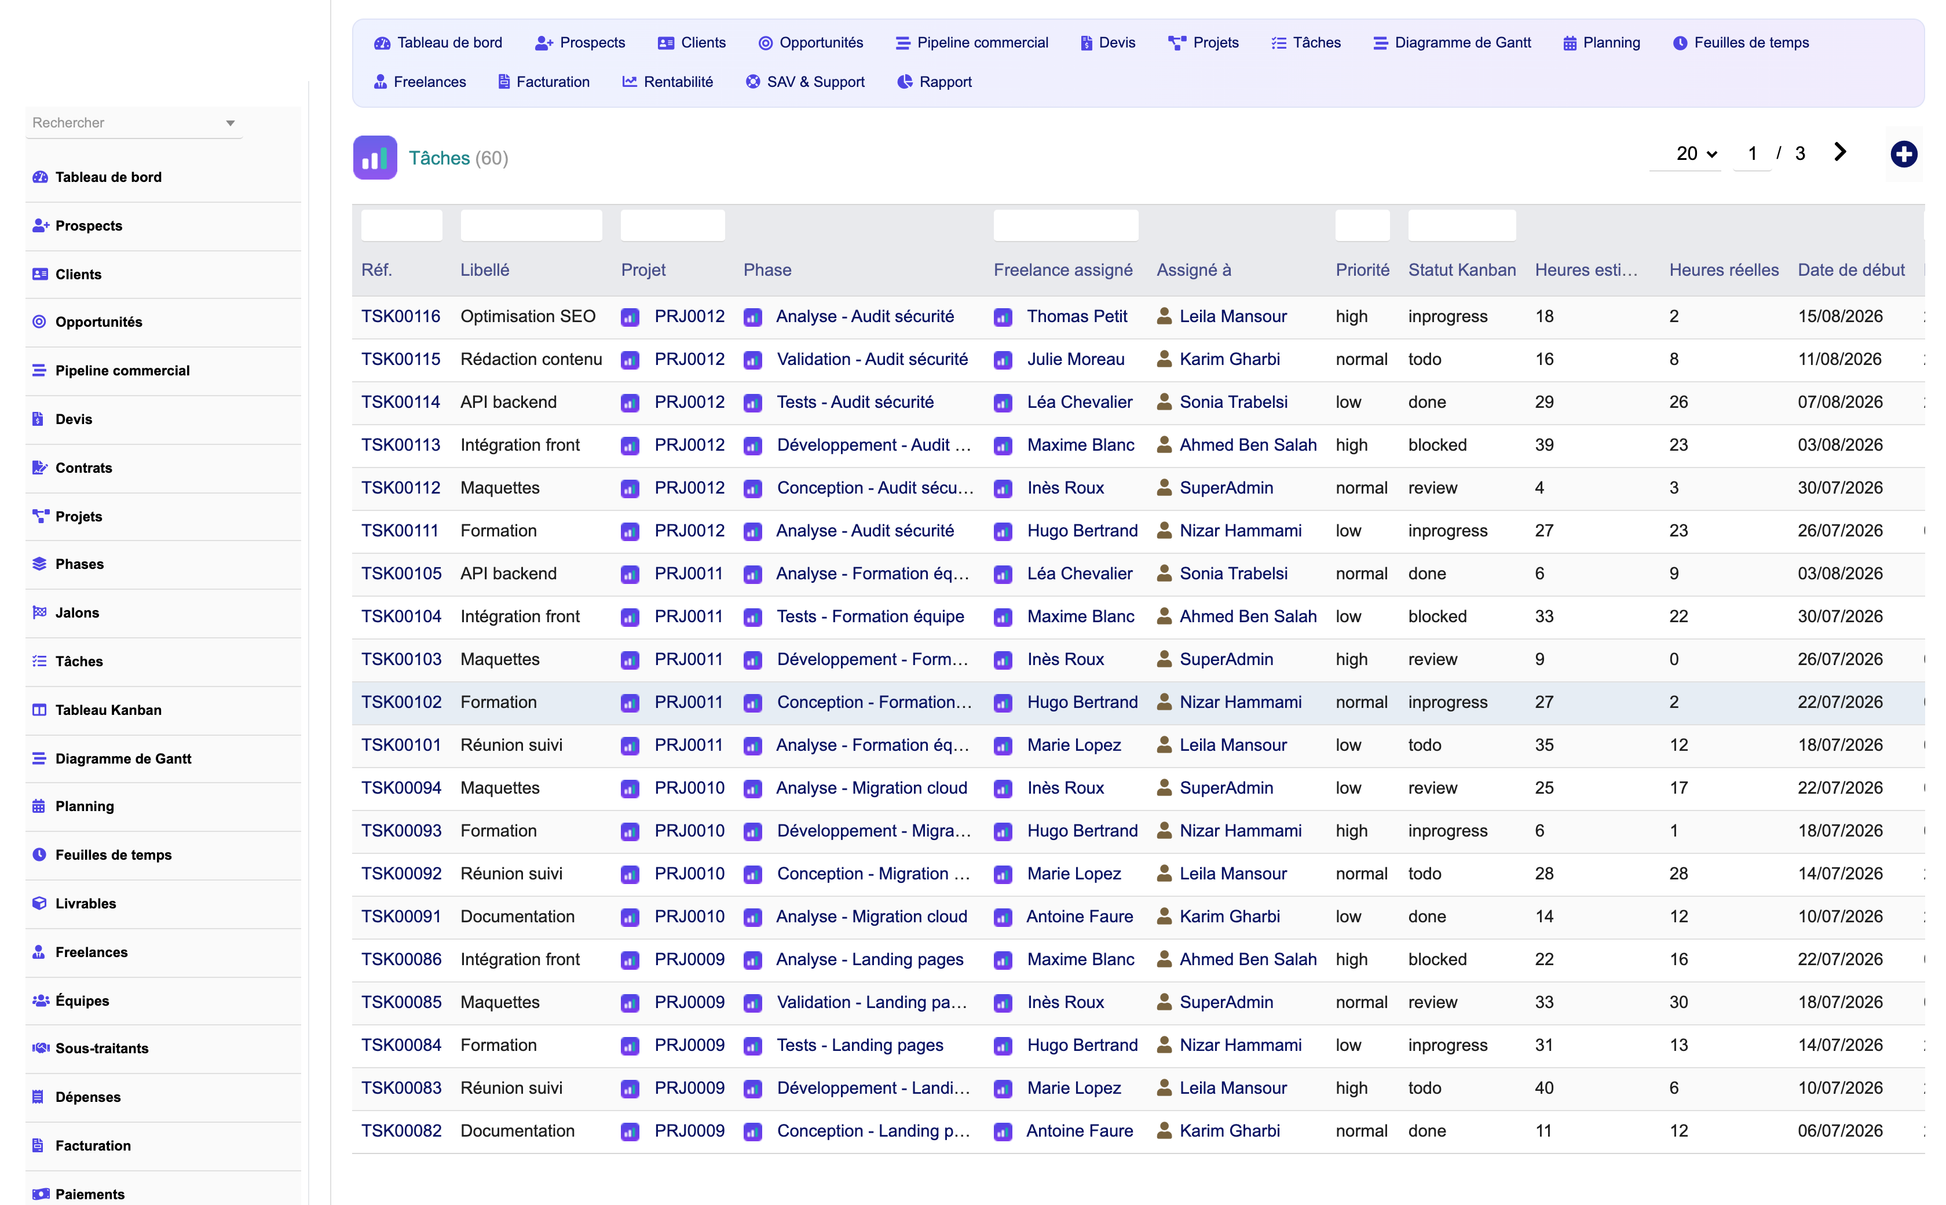This screenshot has height=1205, width=1946.
Task: Open Diagramme de Gantt in top navigation
Action: pos(1452,43)
